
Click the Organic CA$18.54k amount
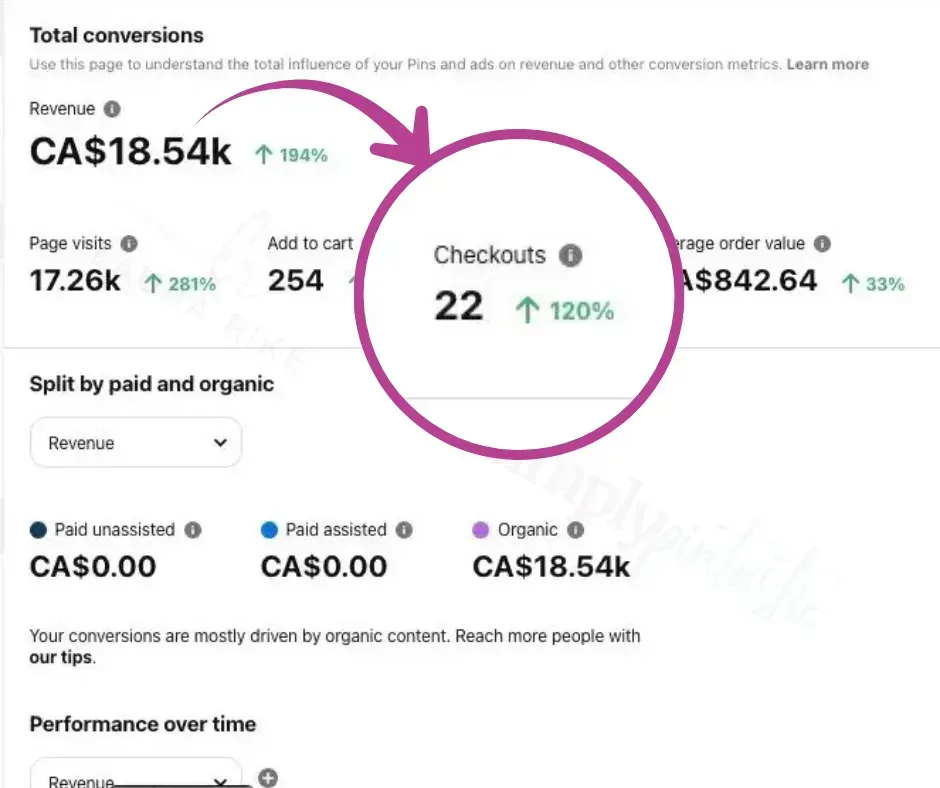pyautogui.click(x=551, y=567)
